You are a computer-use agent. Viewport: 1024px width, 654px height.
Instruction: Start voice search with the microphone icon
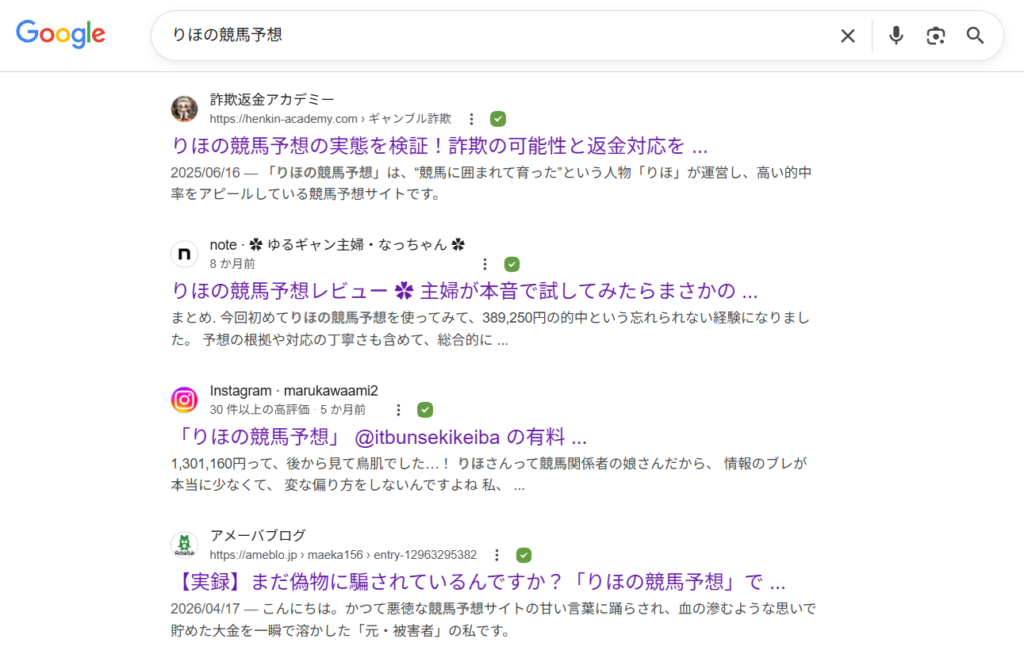pos(896,35)
